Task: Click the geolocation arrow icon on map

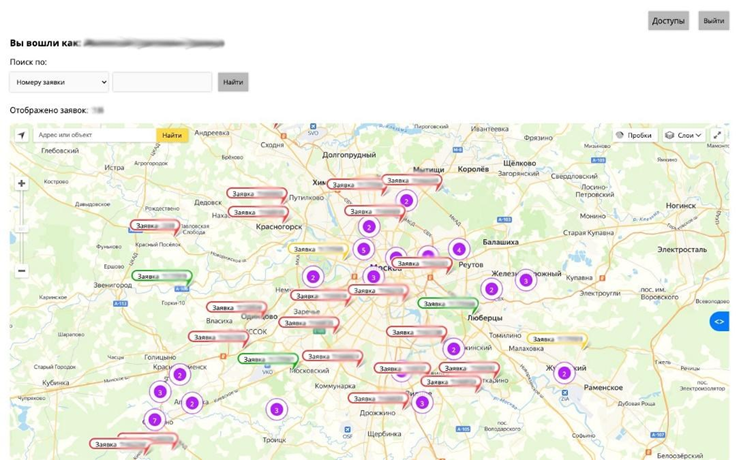Action: tap(21, 135)
